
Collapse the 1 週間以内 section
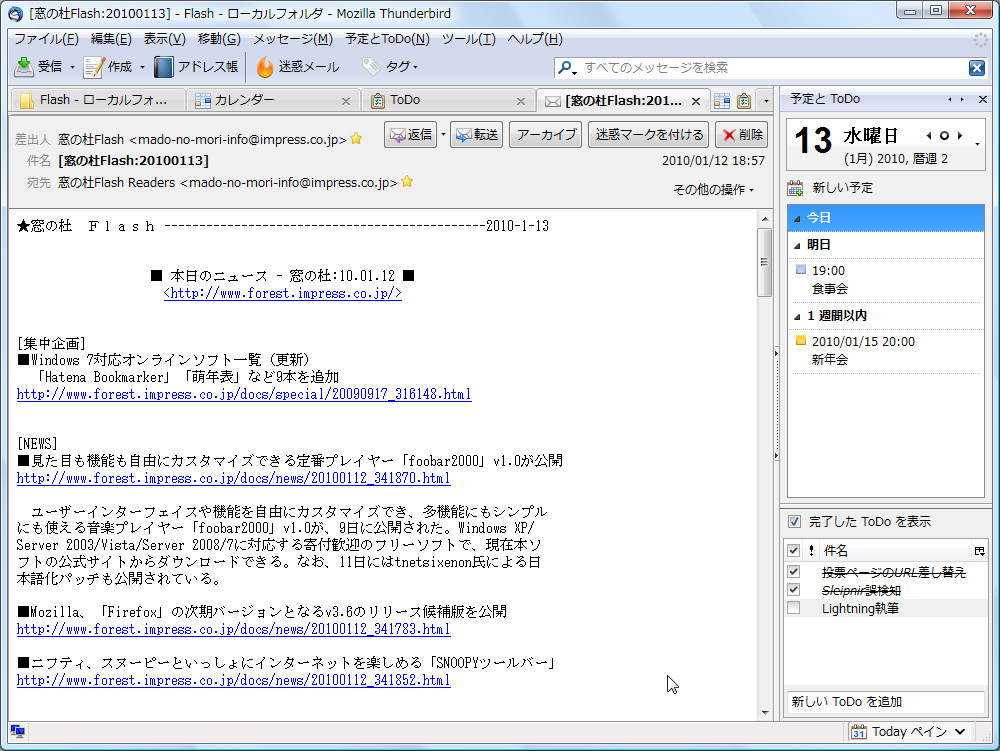(x=797, y=316)
